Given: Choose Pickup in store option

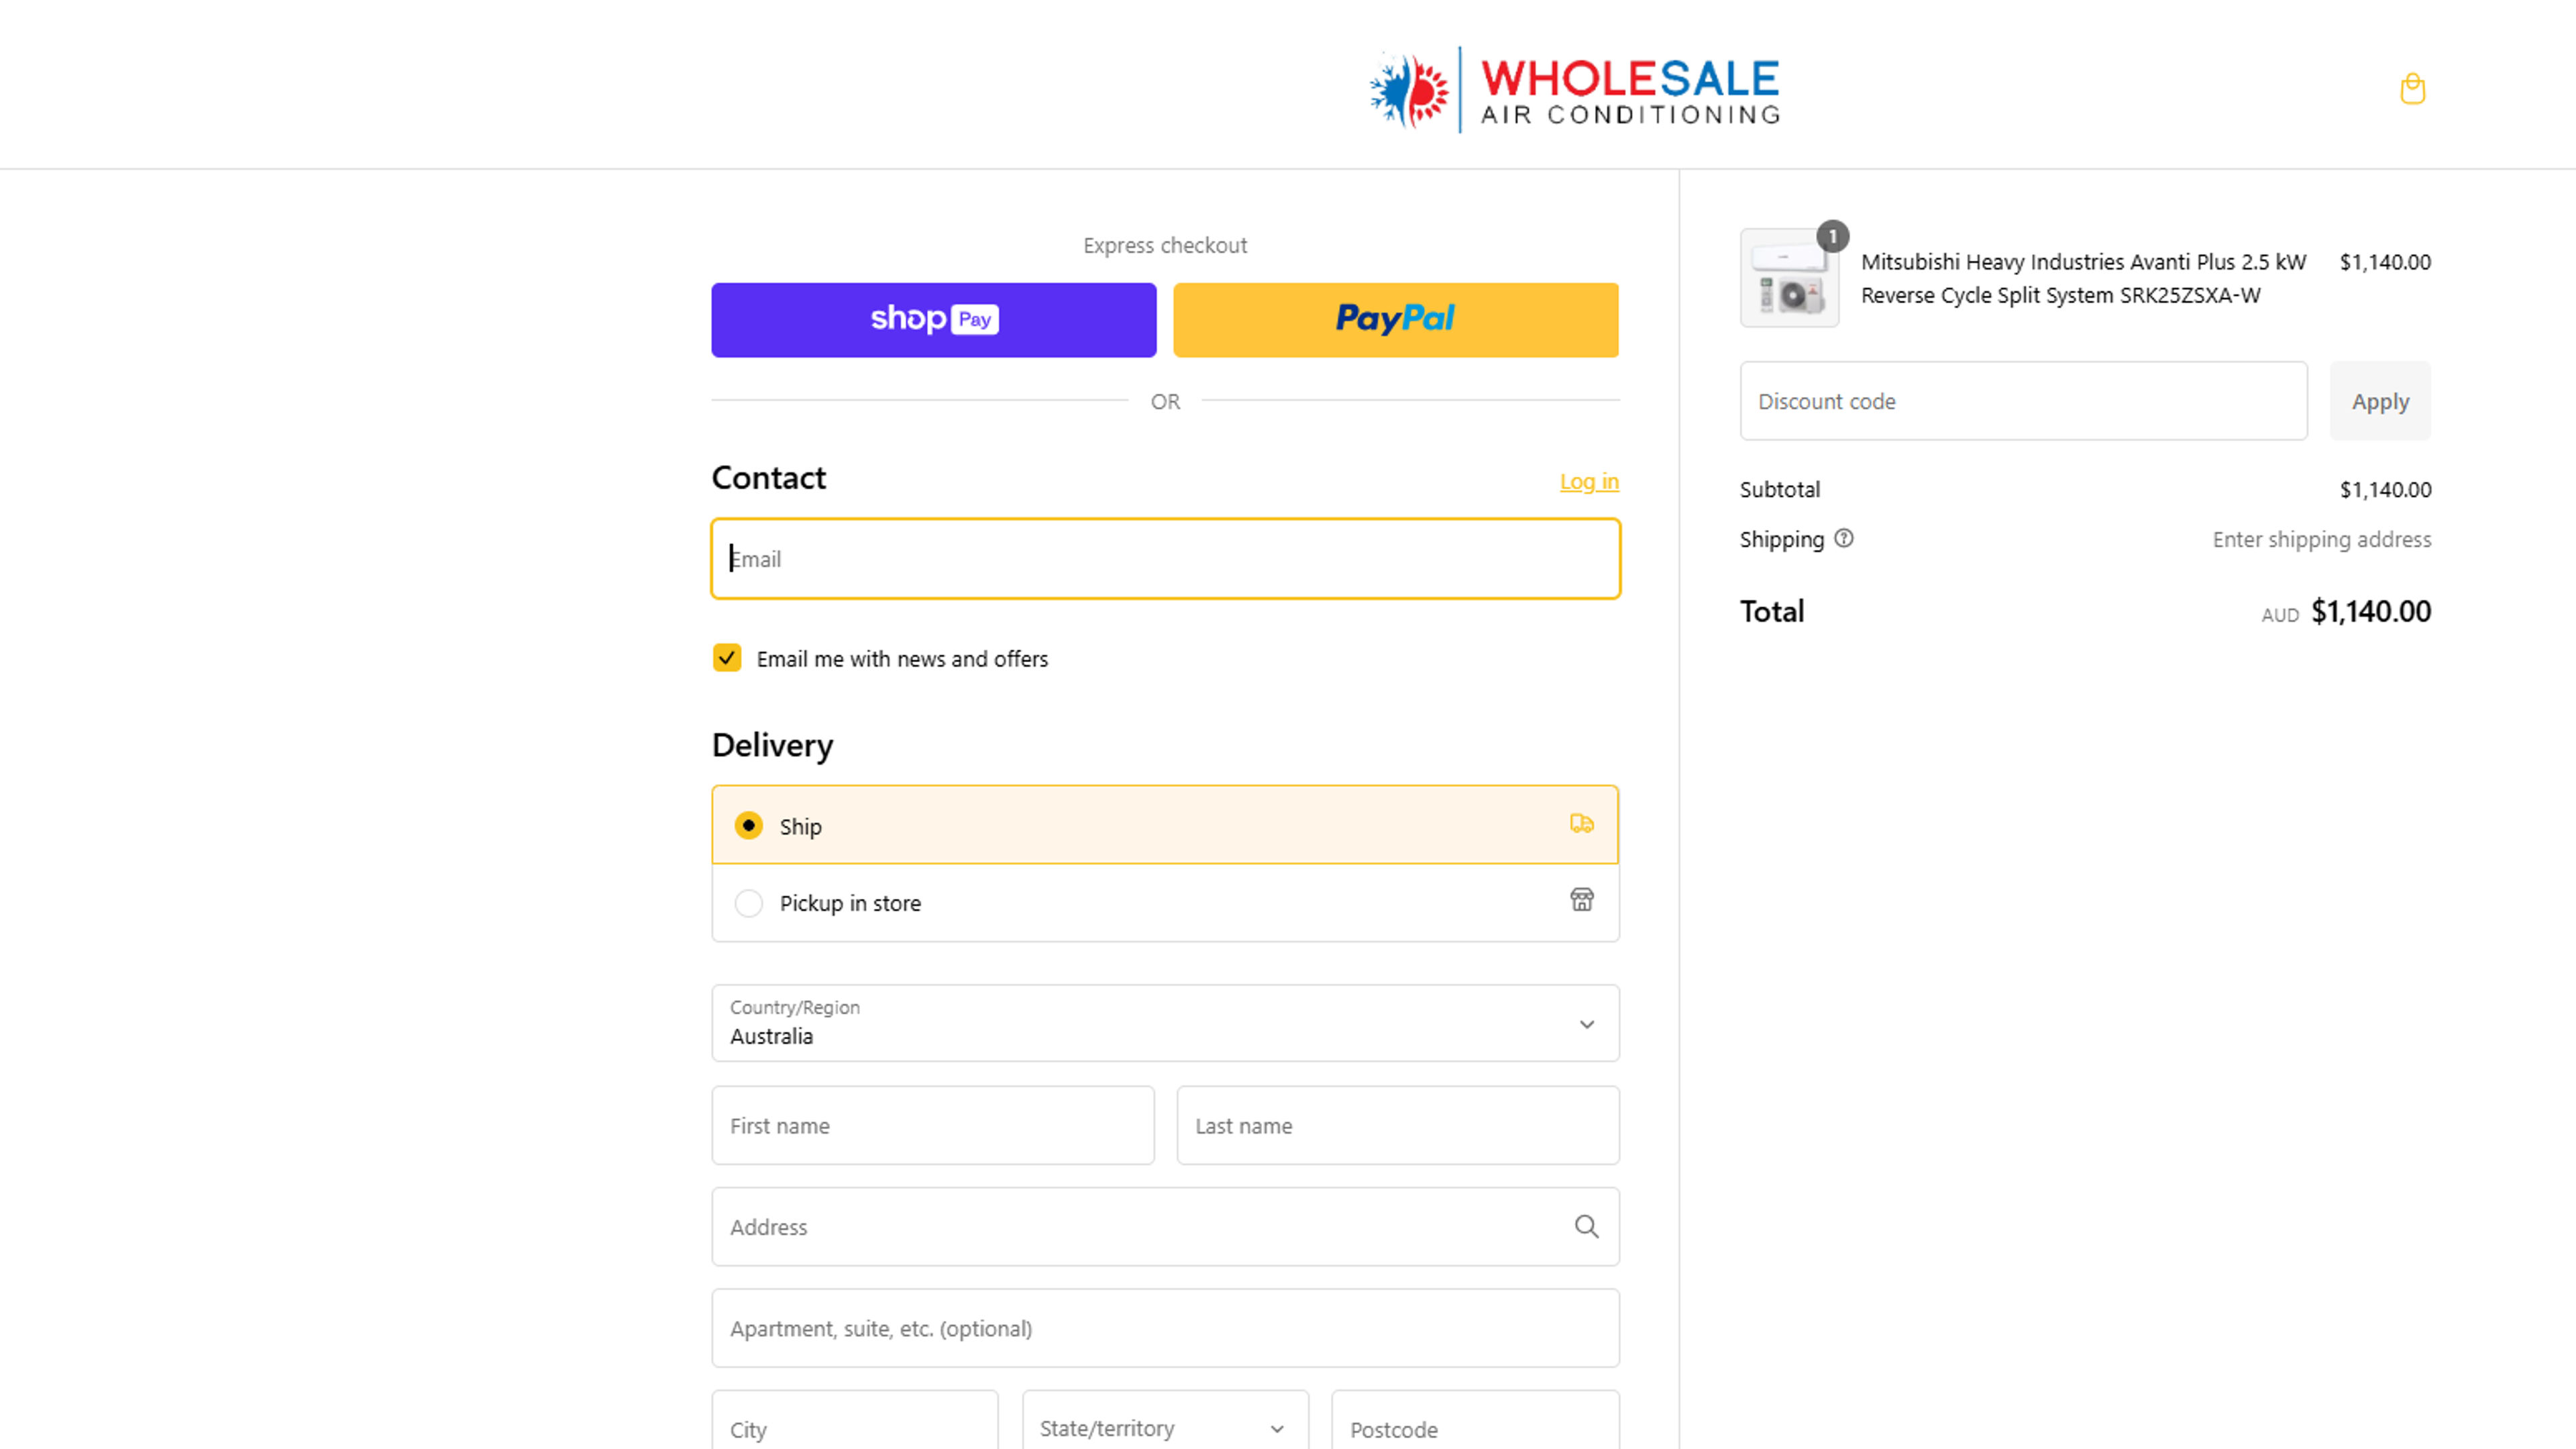Looking at the screenshot, I should [1165, 903].
